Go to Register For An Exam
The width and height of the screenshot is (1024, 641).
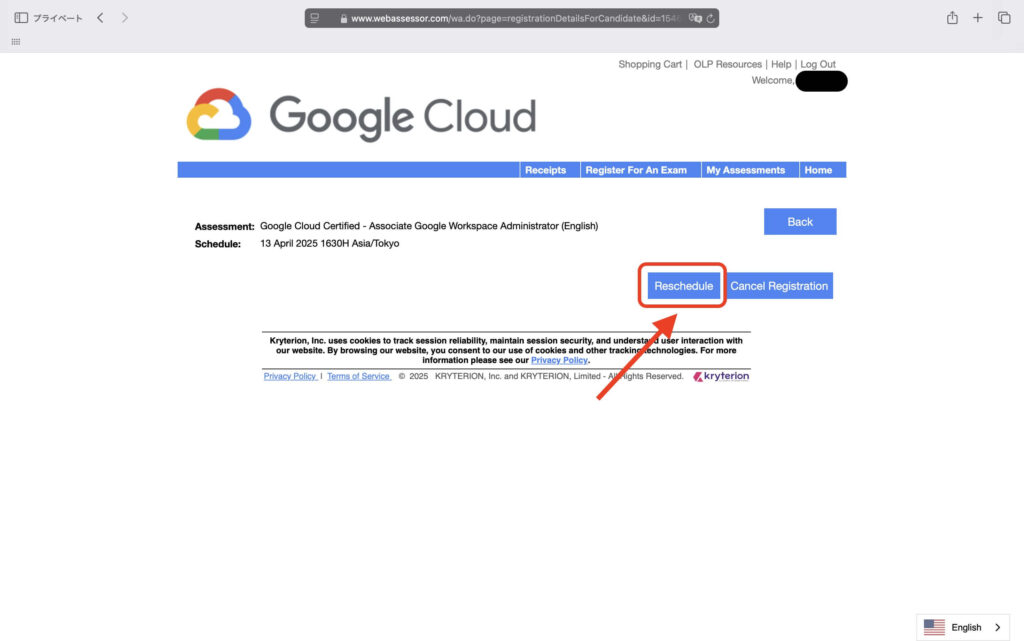[x=636, y=170]
